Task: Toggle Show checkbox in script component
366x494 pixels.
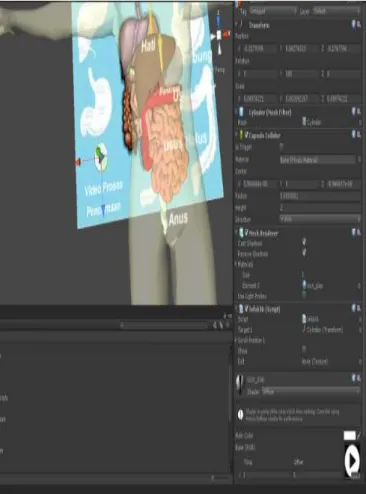Action: pyautogui.click(x=304, y=349)
